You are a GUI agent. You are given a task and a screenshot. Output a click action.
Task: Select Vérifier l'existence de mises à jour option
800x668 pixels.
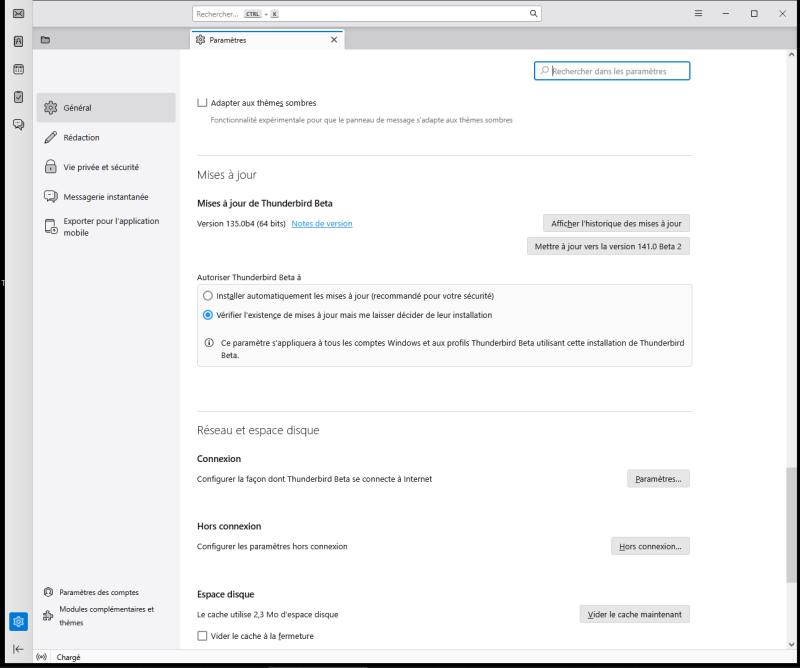pos(208,315)
